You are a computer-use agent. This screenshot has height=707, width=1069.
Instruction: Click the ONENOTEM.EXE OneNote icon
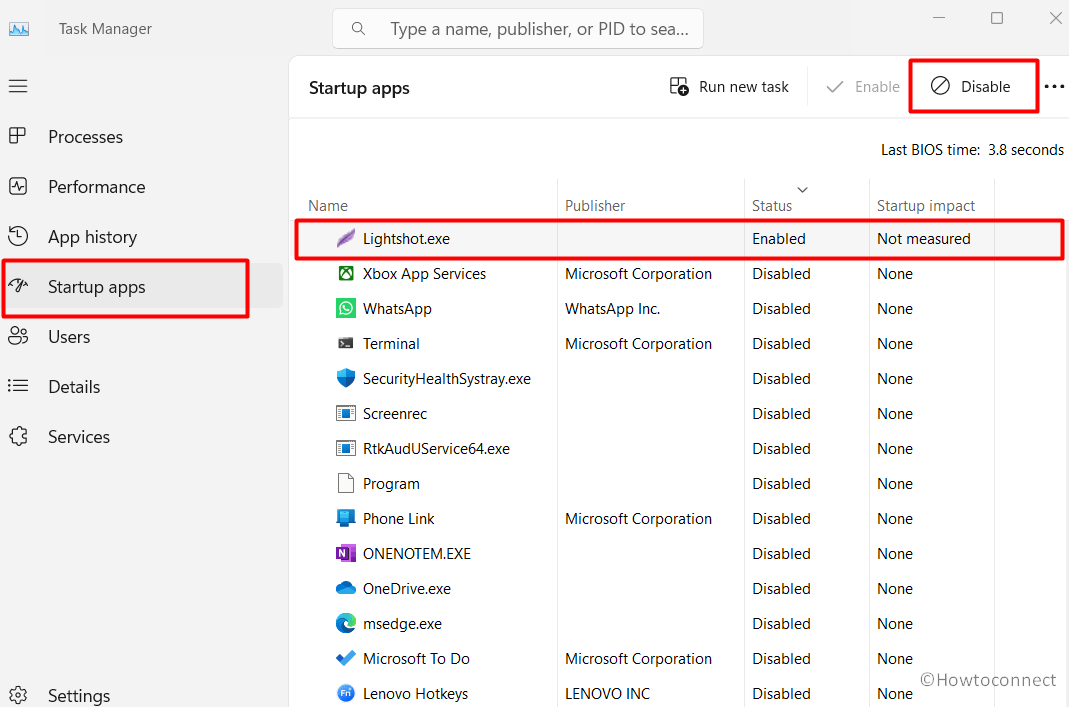pos(346,554)
